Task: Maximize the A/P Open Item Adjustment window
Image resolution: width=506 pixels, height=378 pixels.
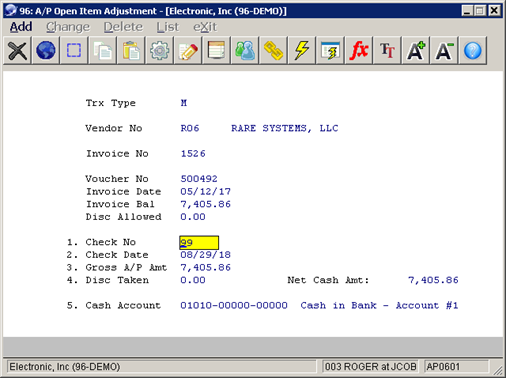Action: [x=480, y=11]
